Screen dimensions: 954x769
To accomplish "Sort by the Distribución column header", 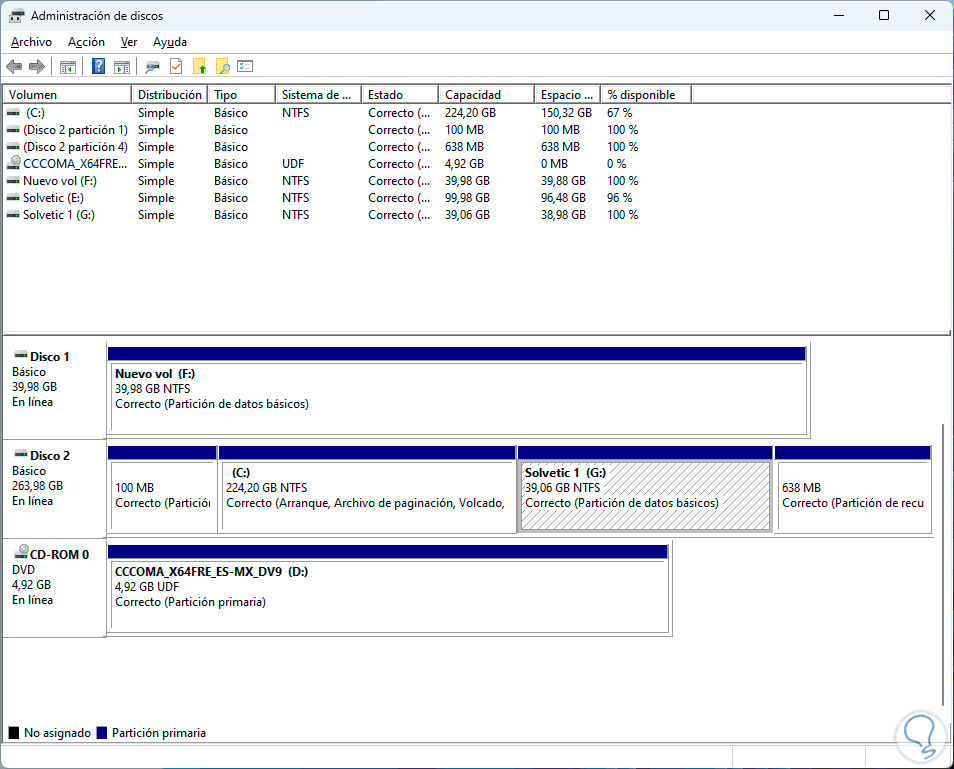I will (x=170, y=94).
